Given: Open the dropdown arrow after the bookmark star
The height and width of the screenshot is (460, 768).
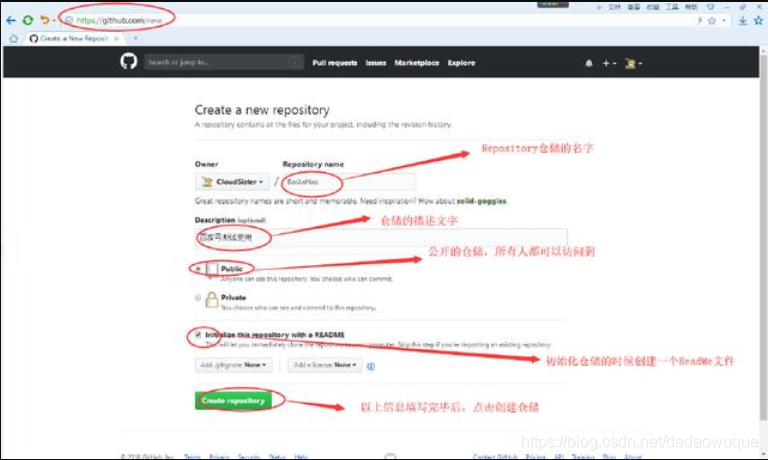Looking at the screenshot, I should click(x=724, y=21).
